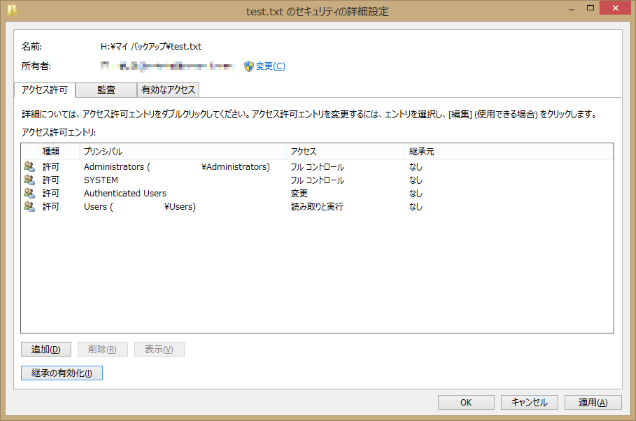Image resolution: width=636 pixels, height=421 pixels.
Task: Confirm the dialog with OK
Action: 466,402
